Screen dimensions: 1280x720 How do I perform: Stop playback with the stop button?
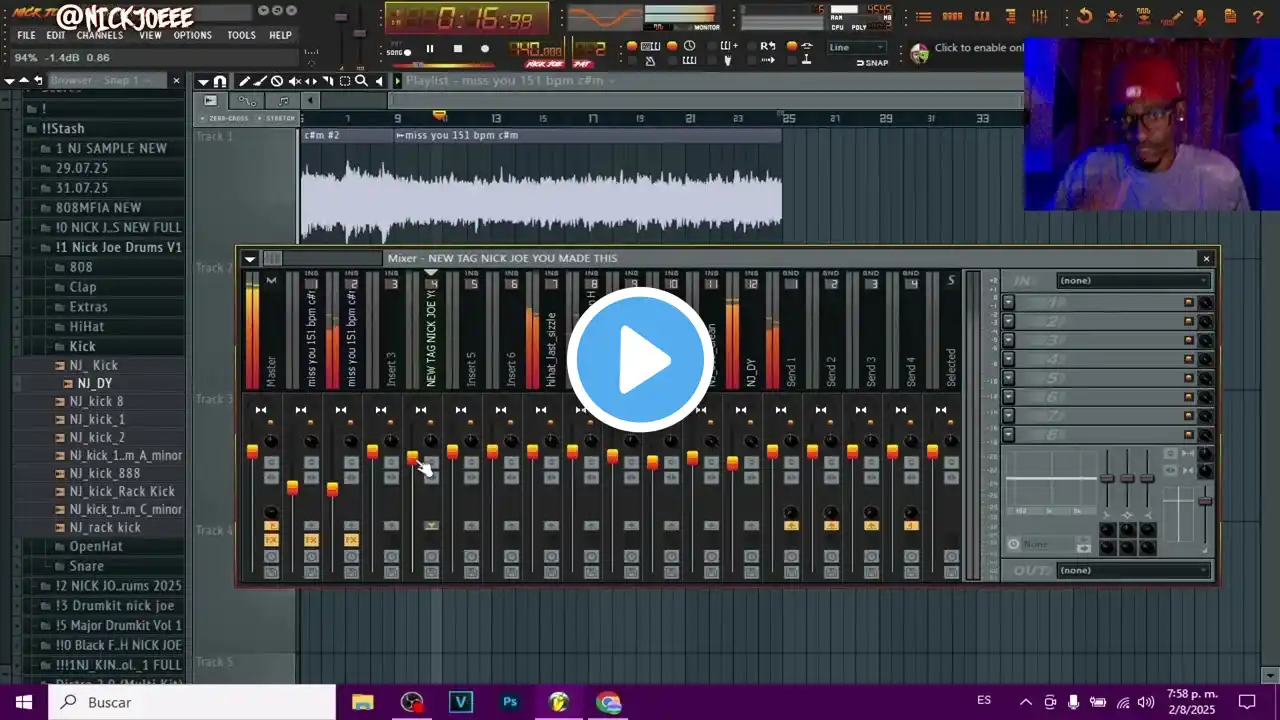pos(458,49)
